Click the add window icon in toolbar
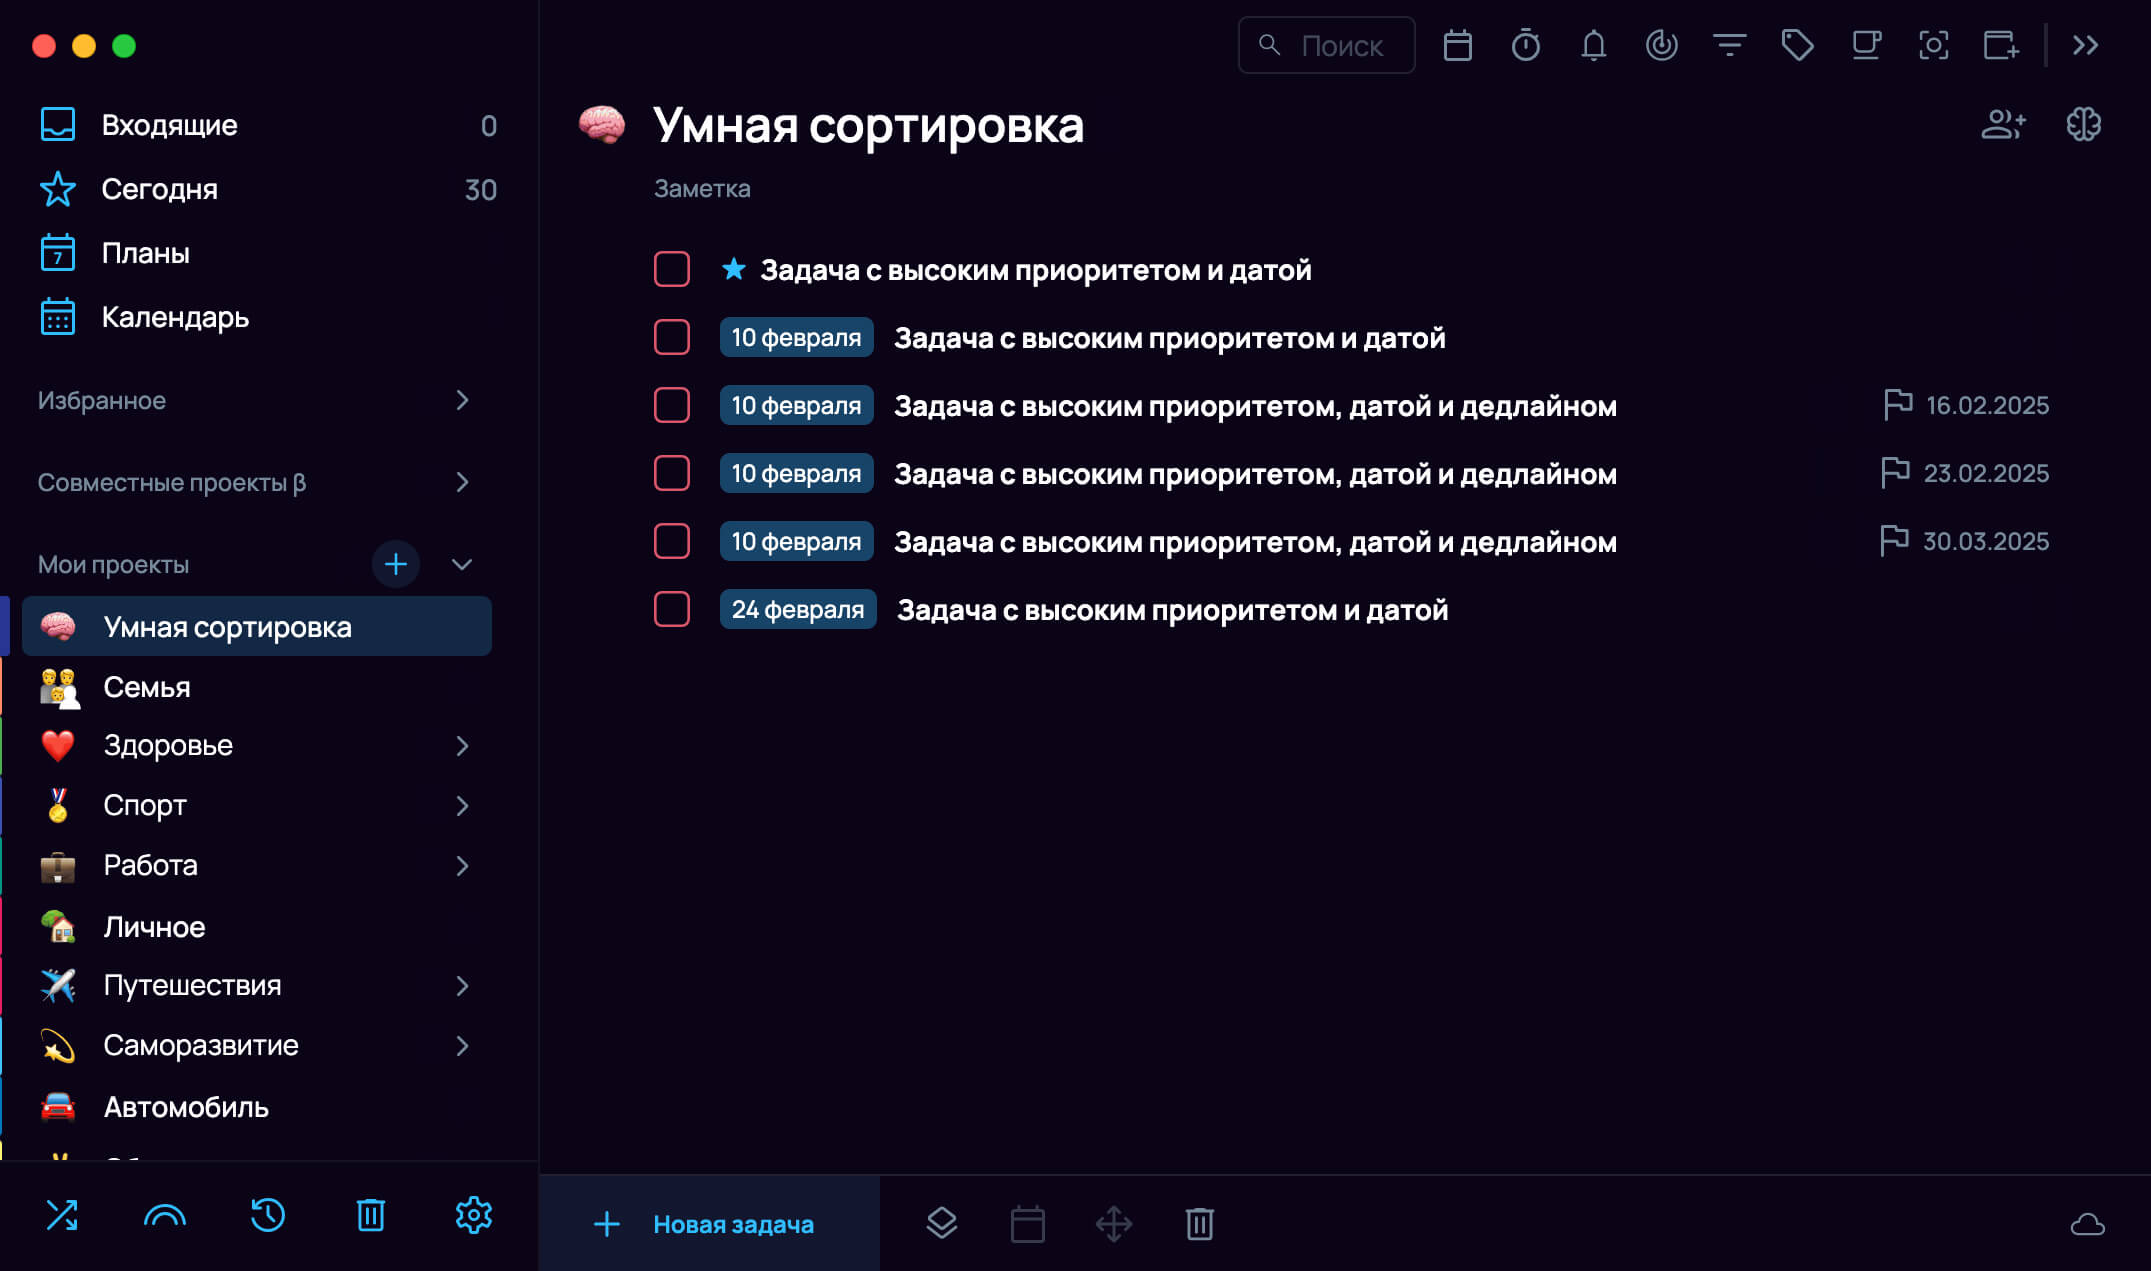This screenshot has width=2151, height=1271. tap(2001, 45)
